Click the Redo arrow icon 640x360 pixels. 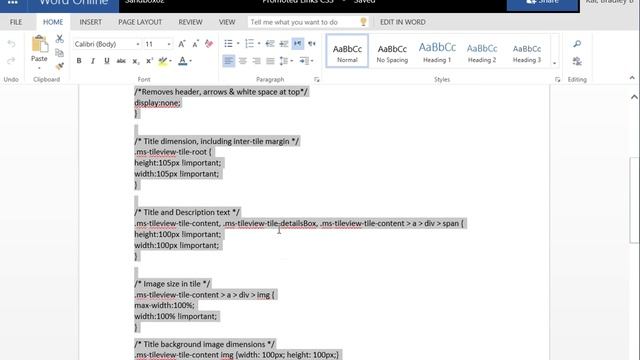tap(11, 61)
